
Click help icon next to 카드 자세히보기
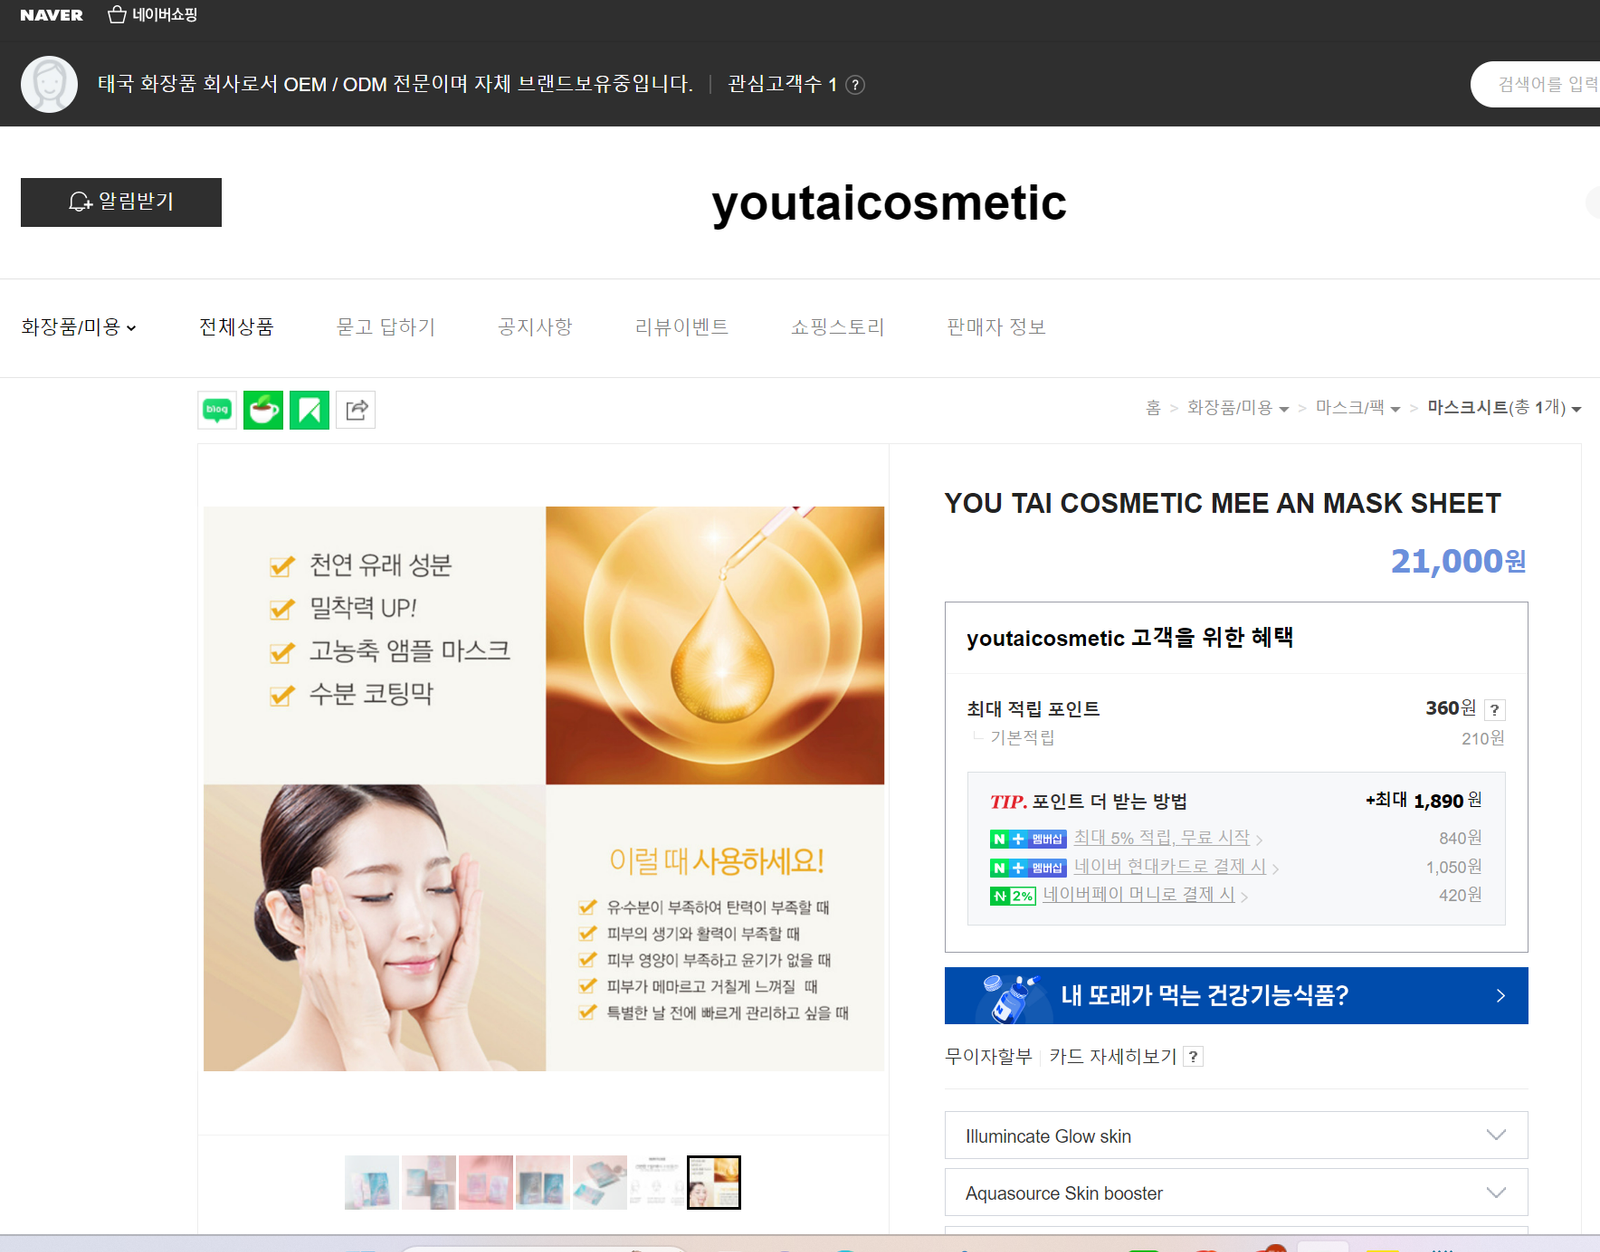1193,1057
